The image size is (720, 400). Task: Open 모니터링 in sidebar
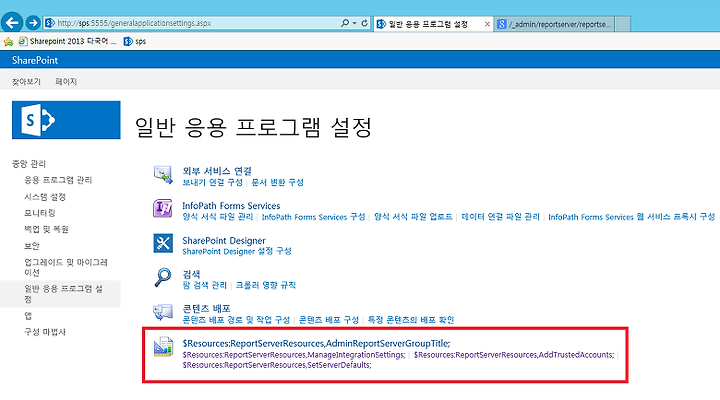pos(40,213)
